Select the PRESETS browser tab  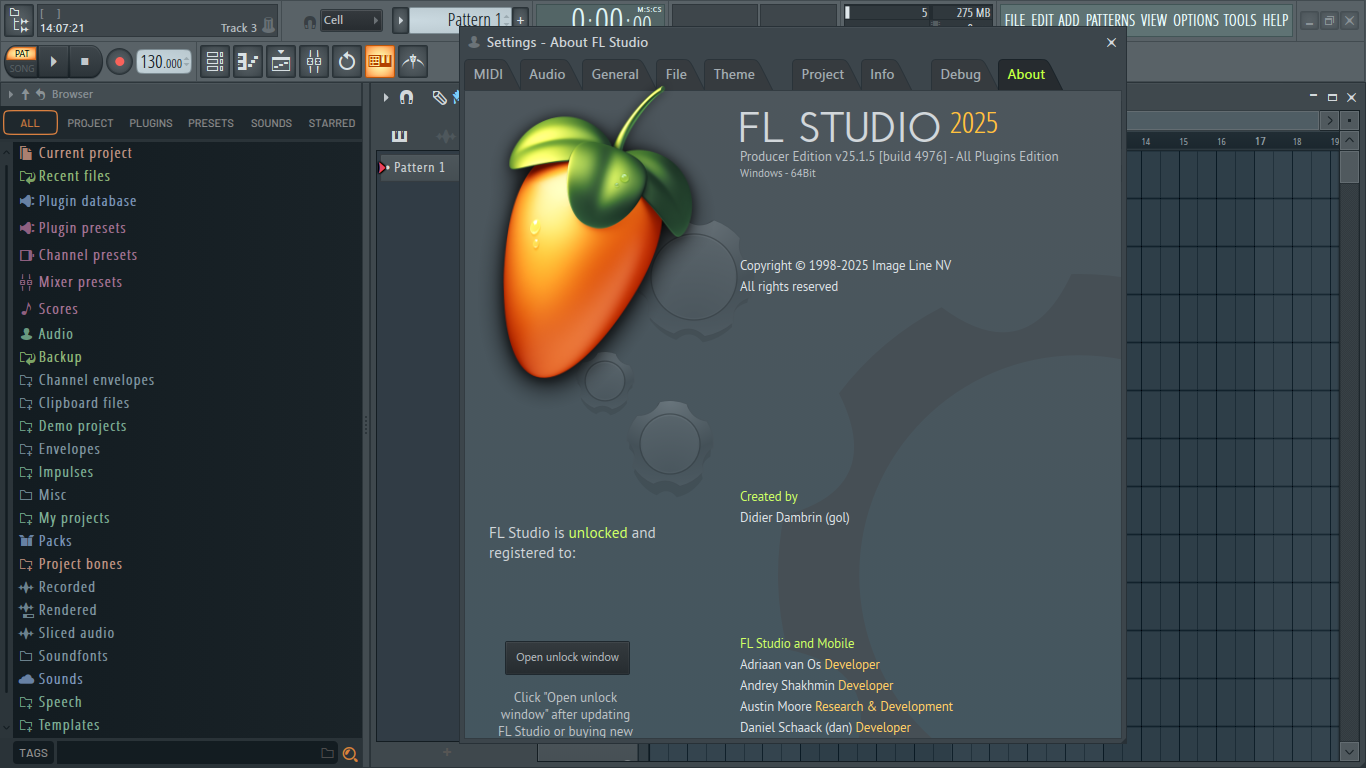coord(211,123)
